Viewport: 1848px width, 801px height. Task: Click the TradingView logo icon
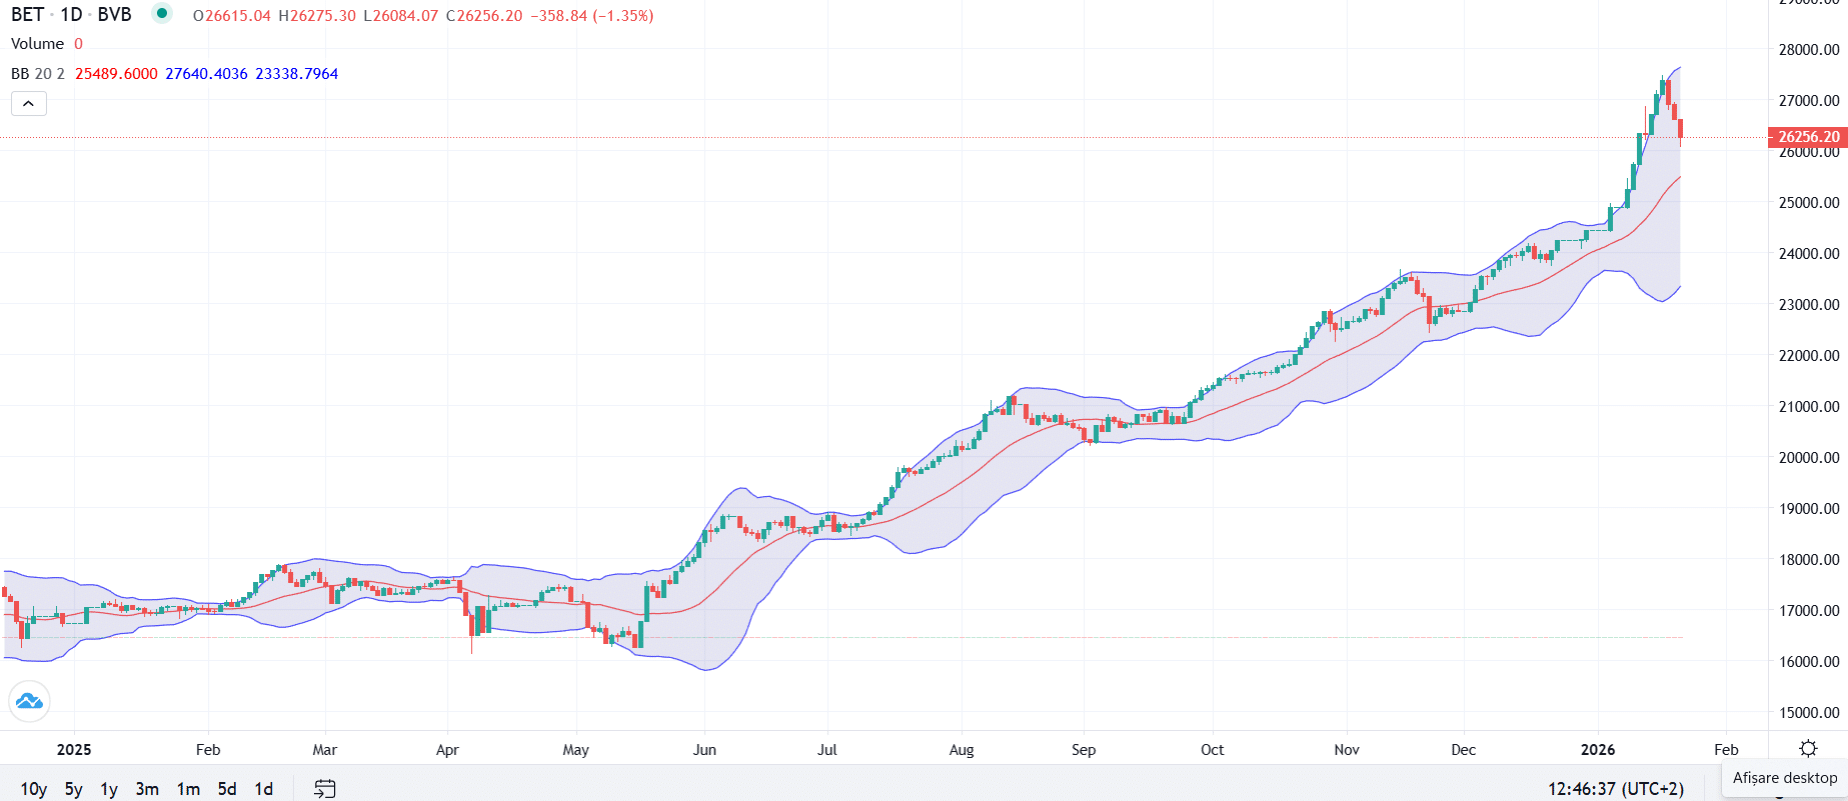coord(29,701)
